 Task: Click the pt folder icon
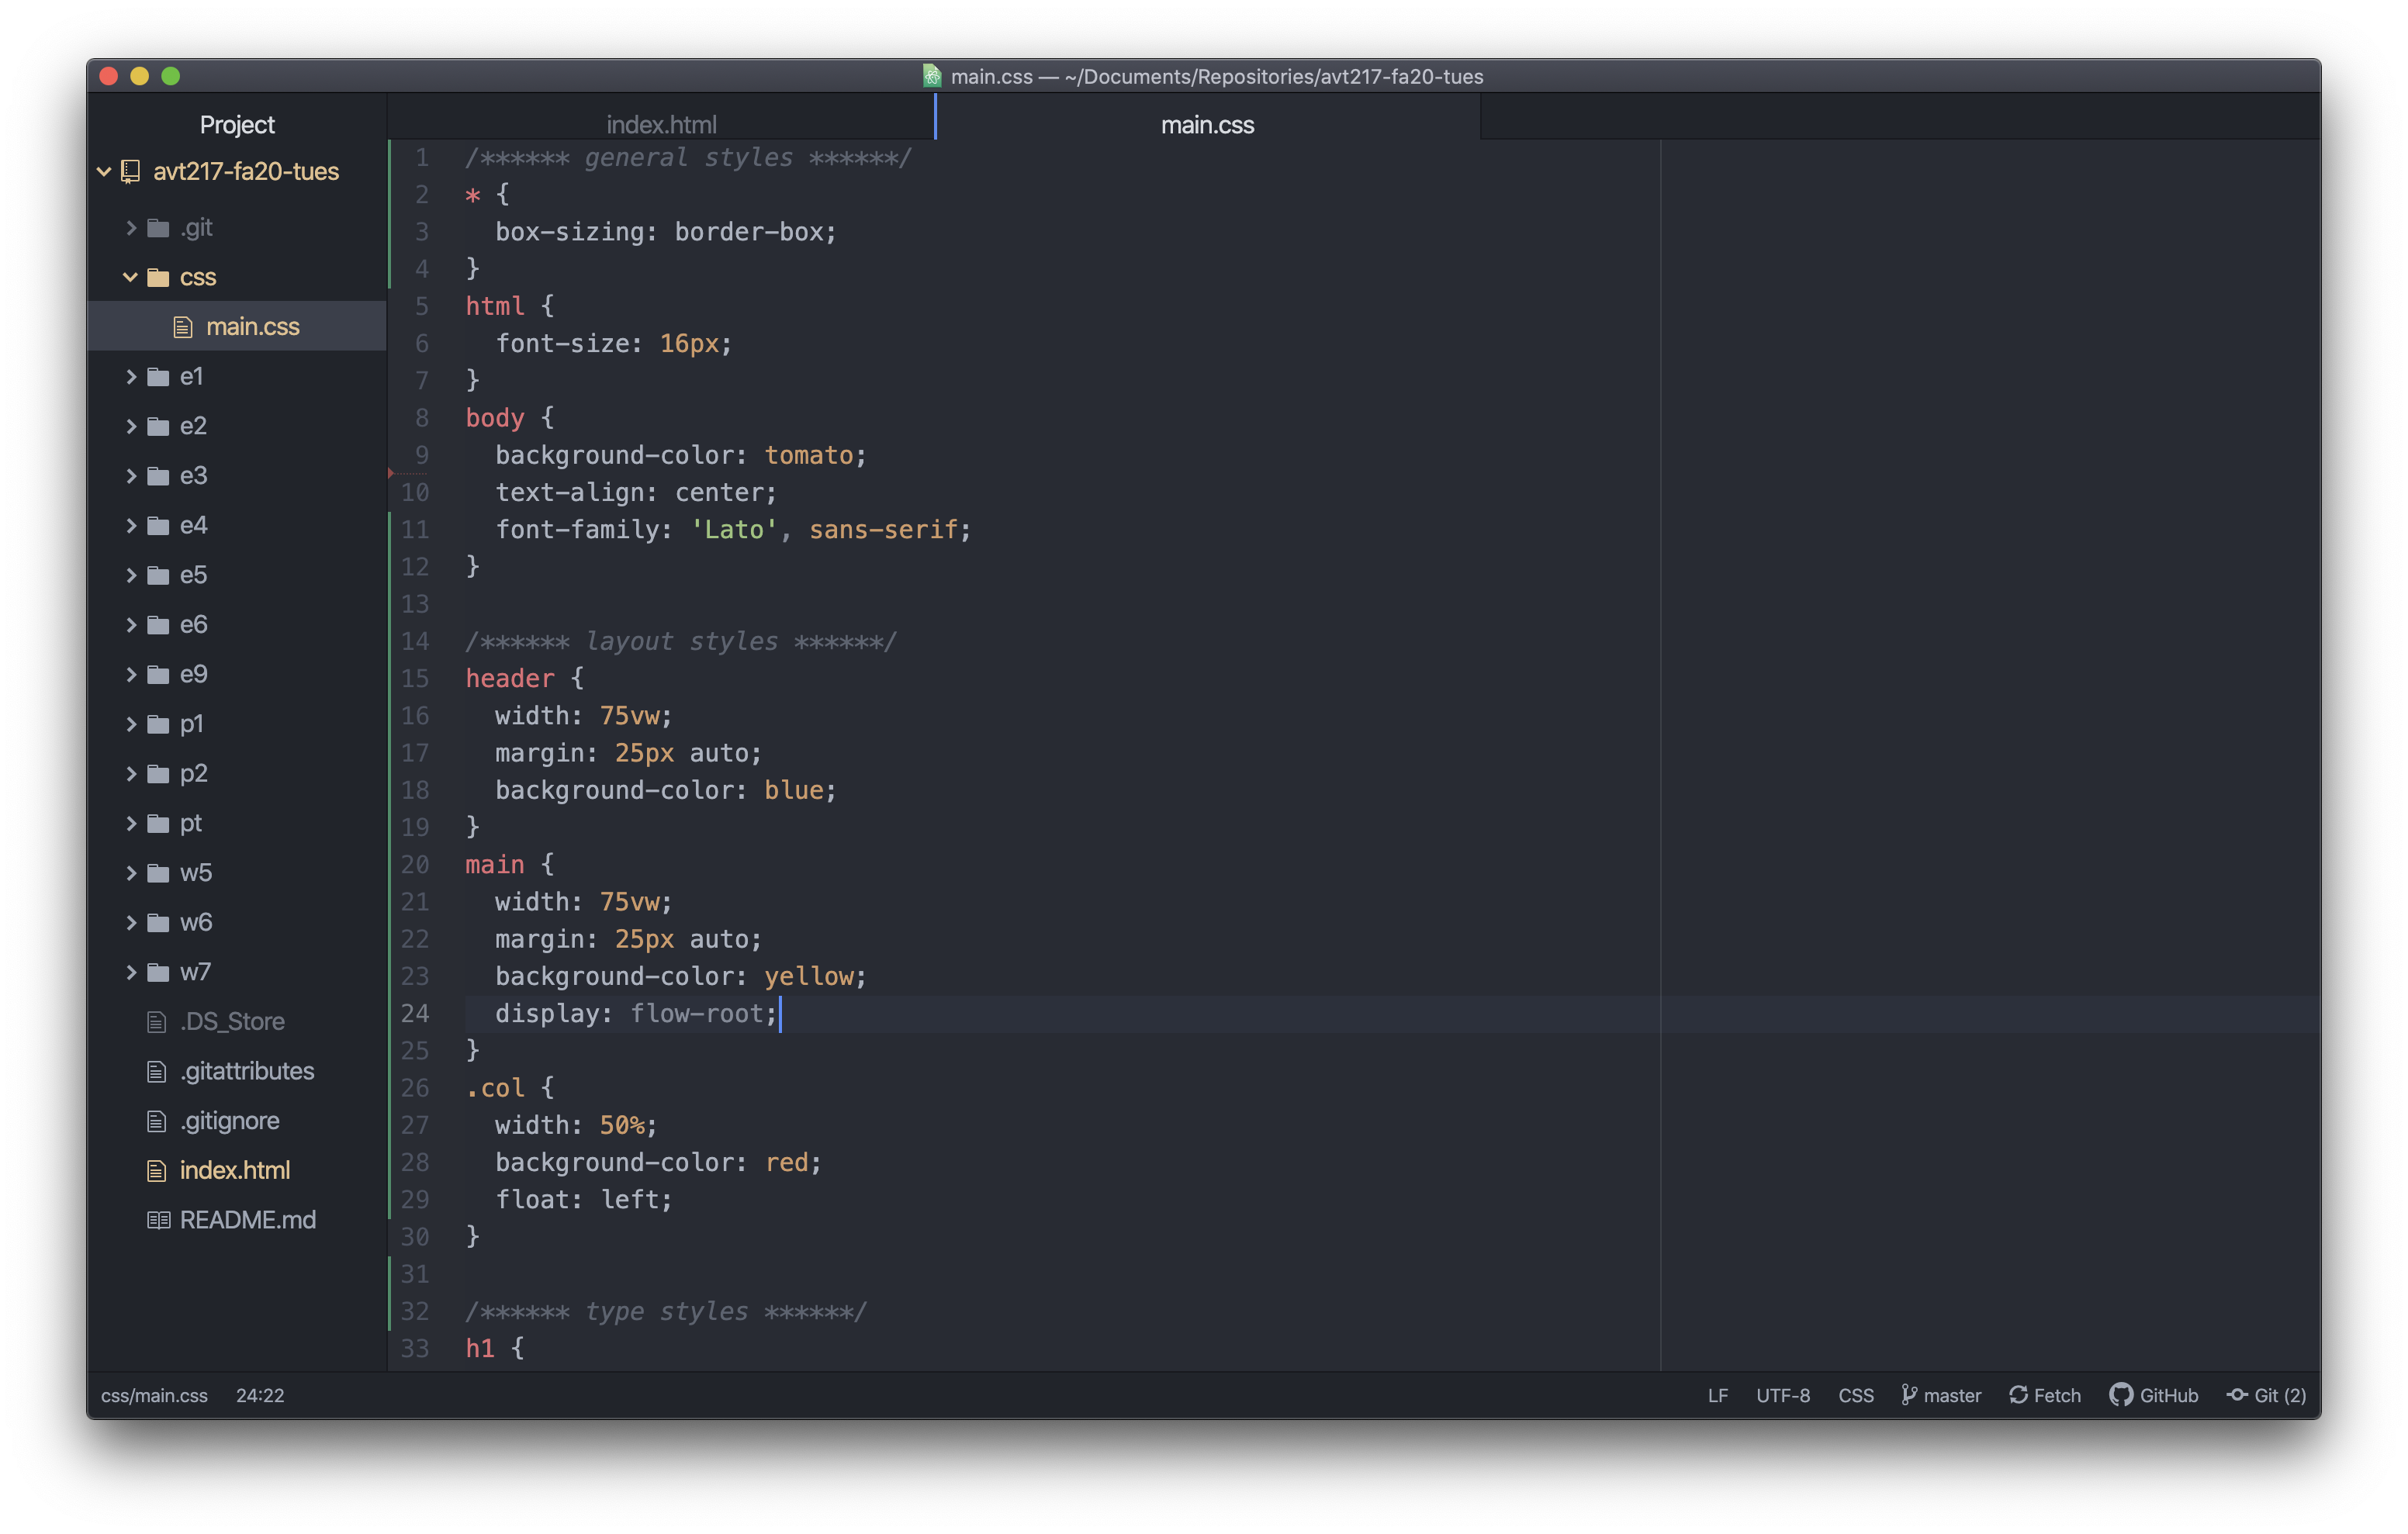158,823
